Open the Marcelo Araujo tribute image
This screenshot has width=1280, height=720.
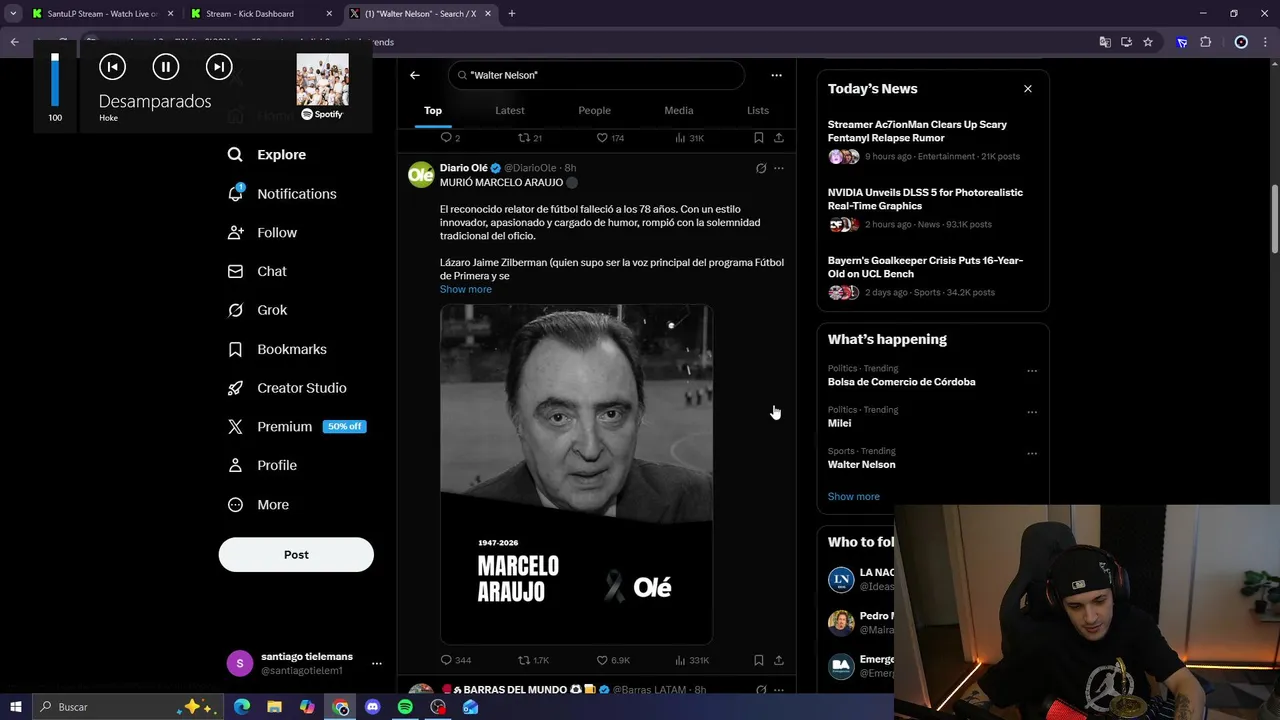pos(576,474)
